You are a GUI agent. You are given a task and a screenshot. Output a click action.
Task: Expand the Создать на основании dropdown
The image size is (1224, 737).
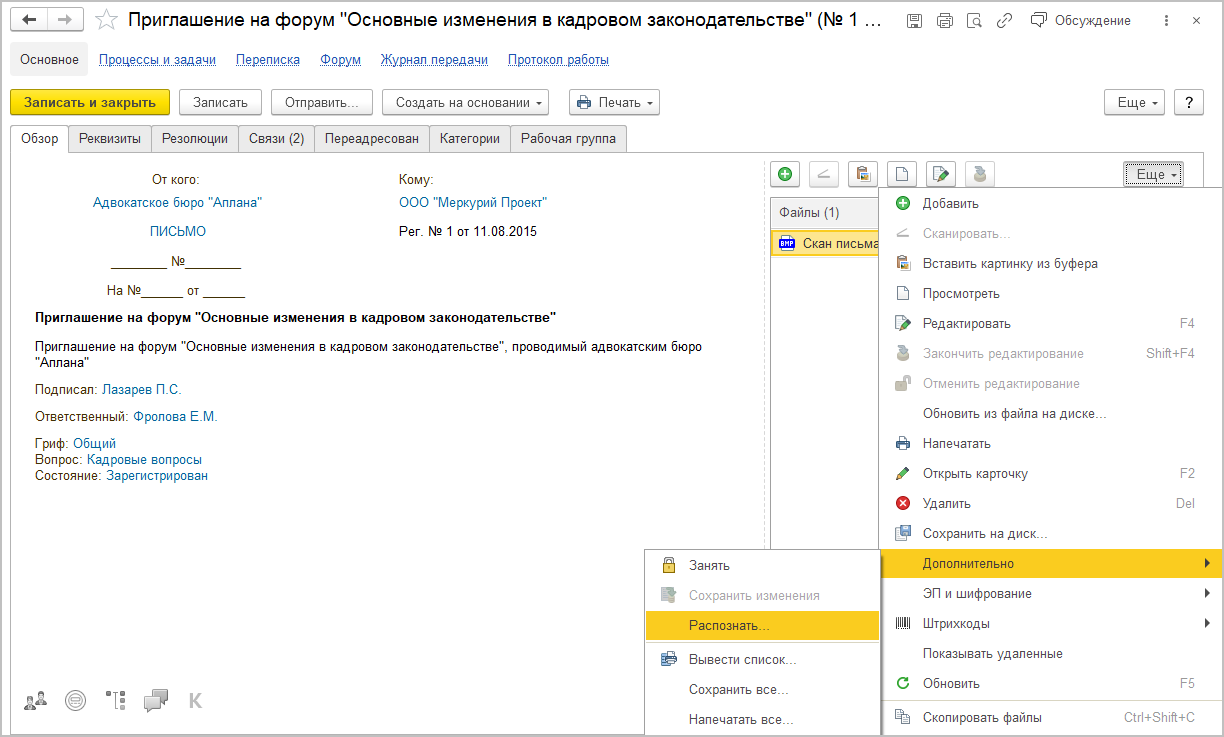466,102
